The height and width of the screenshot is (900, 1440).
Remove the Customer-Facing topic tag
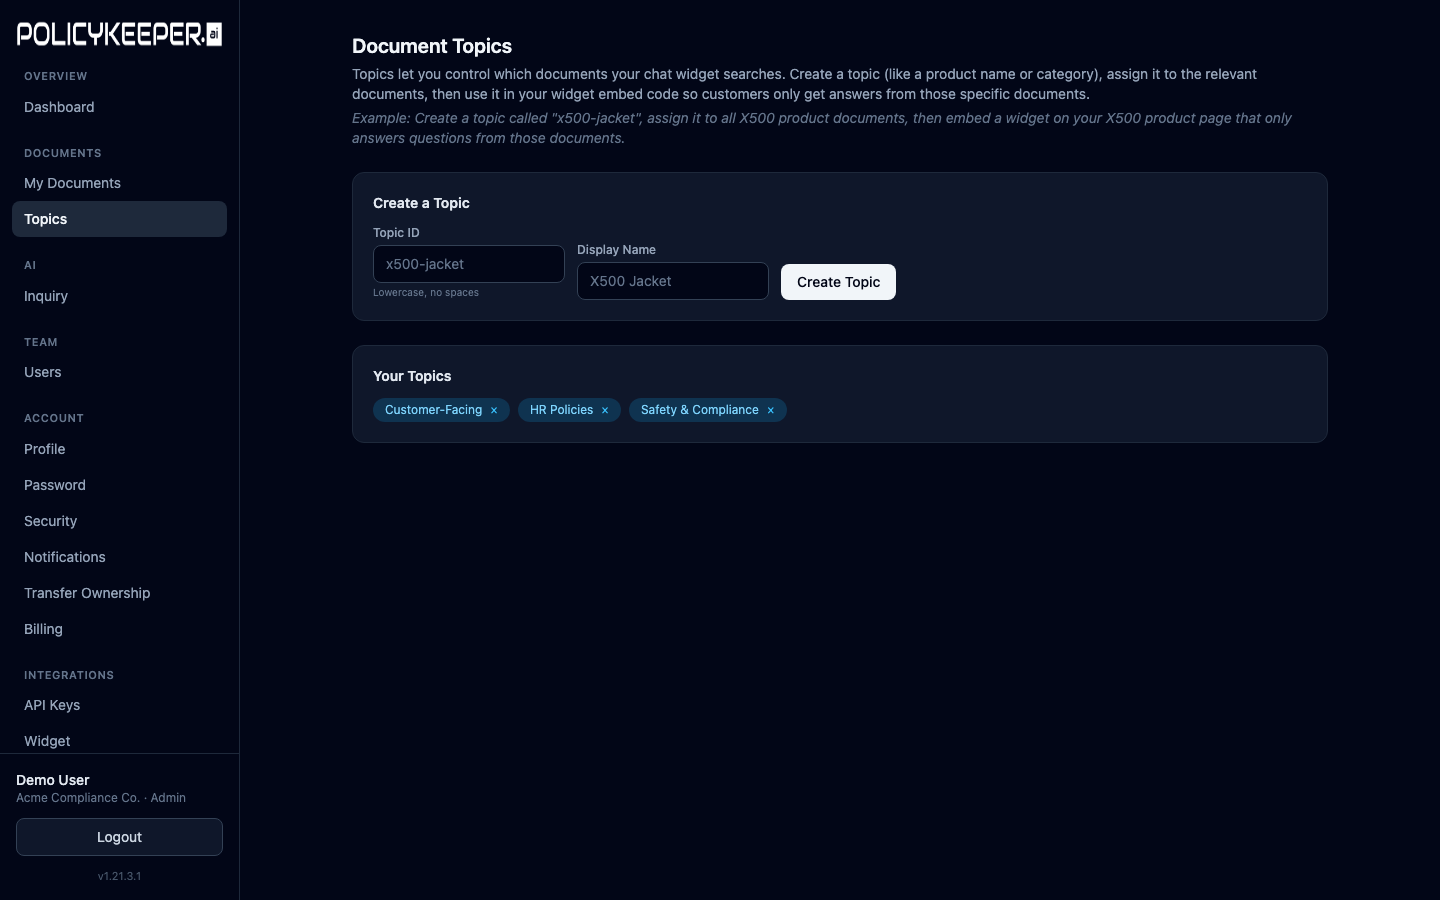(494, 410)
